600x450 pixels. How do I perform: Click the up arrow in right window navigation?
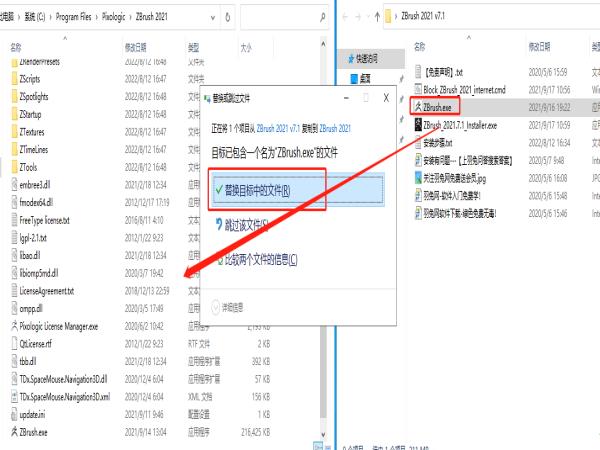tap(377, 16)
